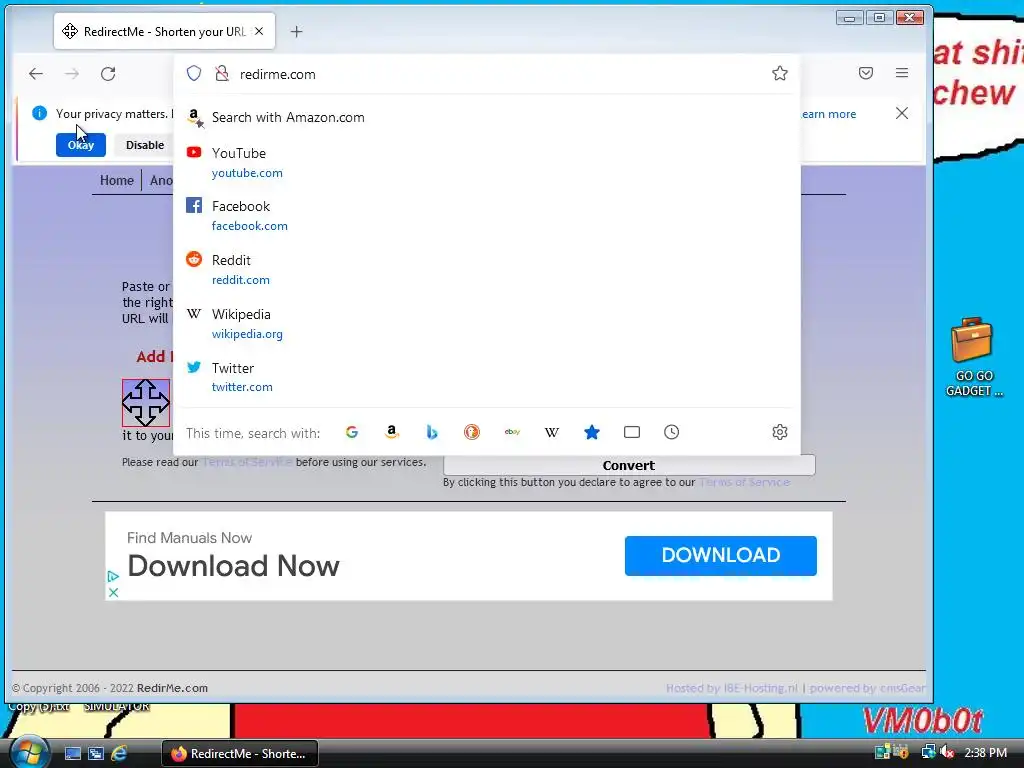The height and width of the screenshot is (768, 1024).
Task: Reload the page with refresh icon
Action: click(108, 74)
